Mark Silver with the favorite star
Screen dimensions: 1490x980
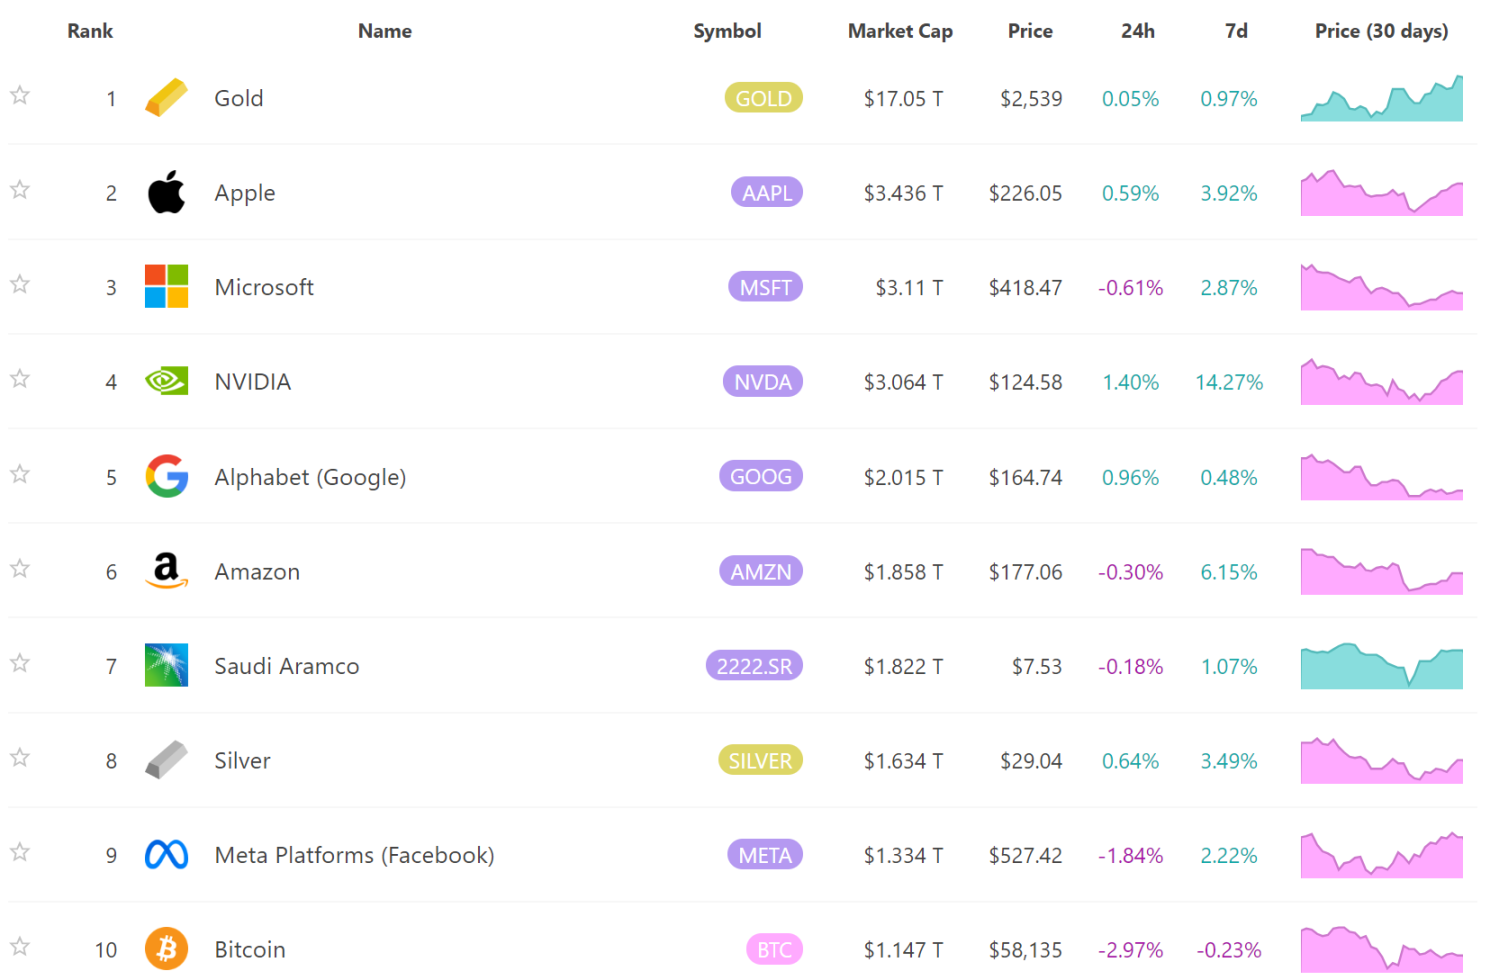pos(20,757)
